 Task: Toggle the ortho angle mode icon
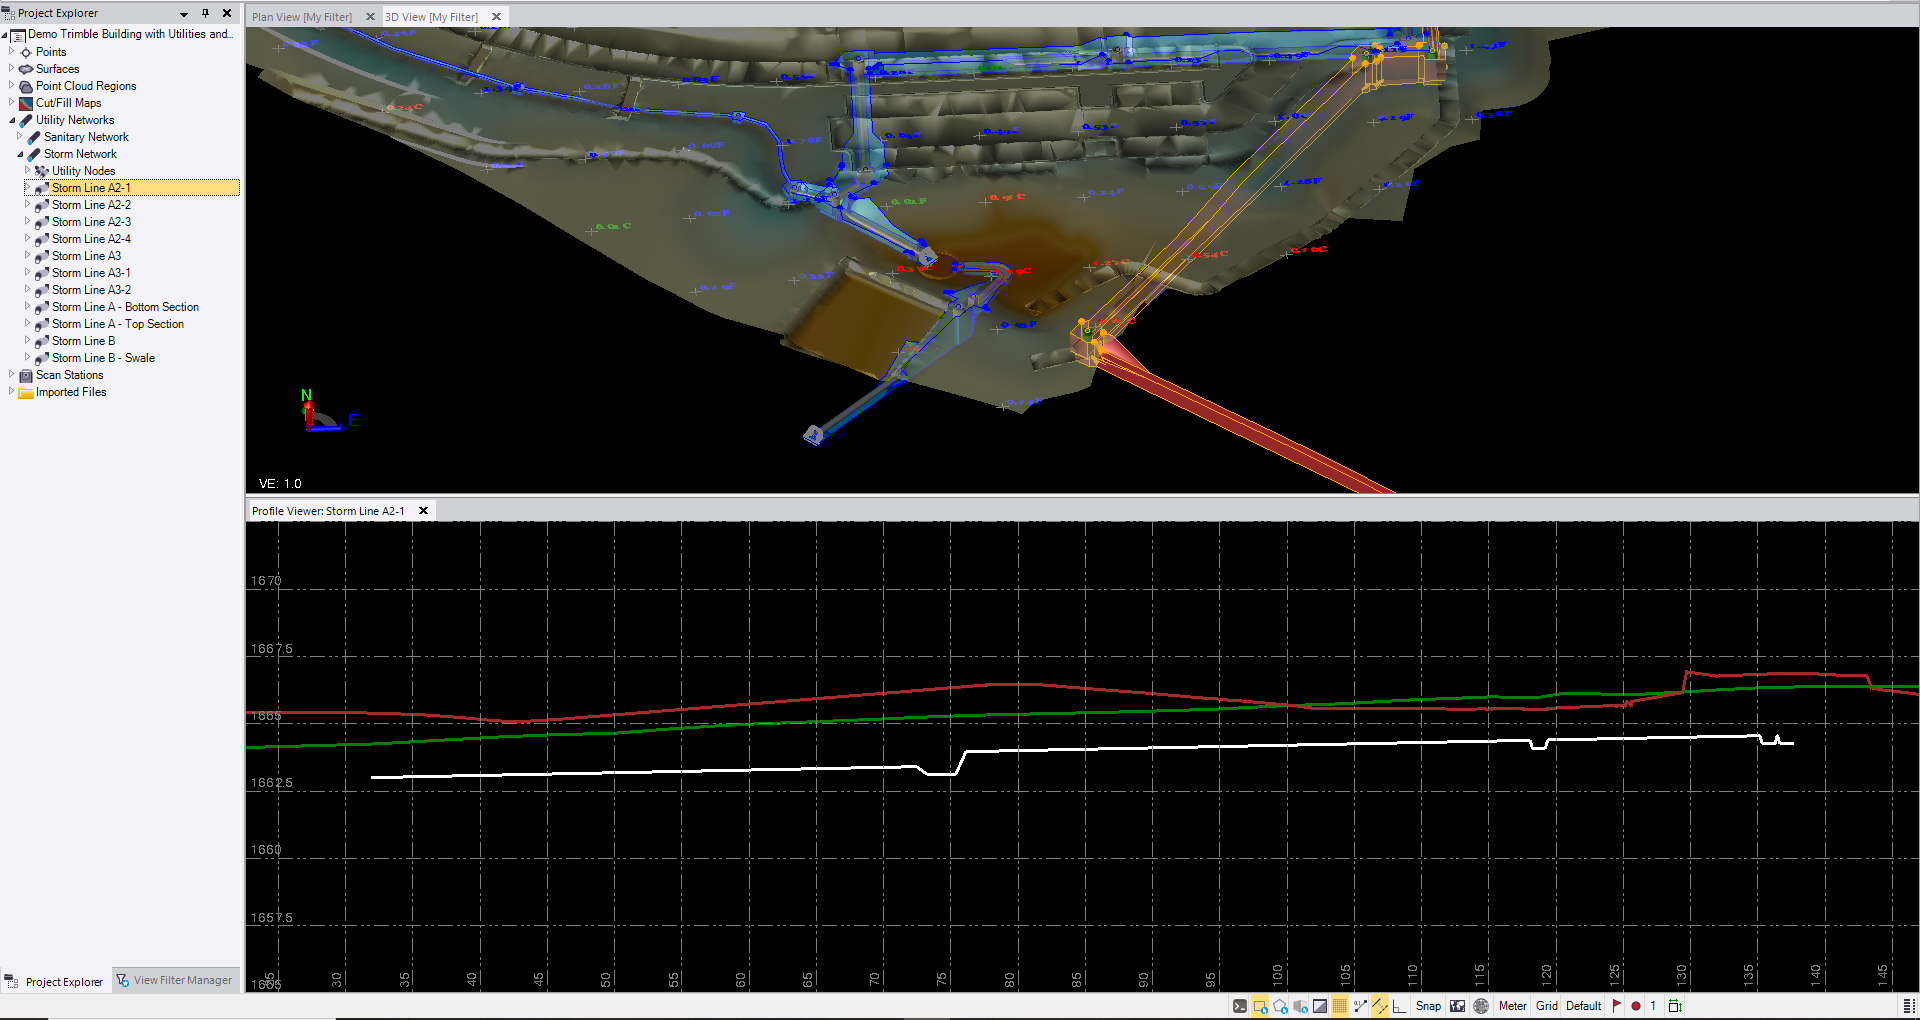[1399, 1006]
